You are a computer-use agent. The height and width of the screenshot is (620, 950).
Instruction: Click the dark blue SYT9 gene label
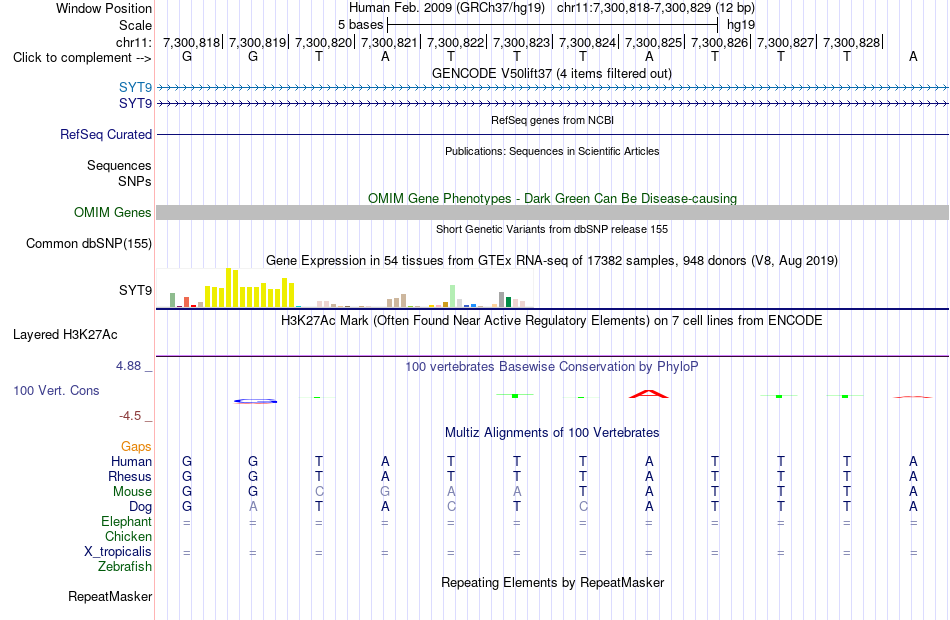click(135, 104)
